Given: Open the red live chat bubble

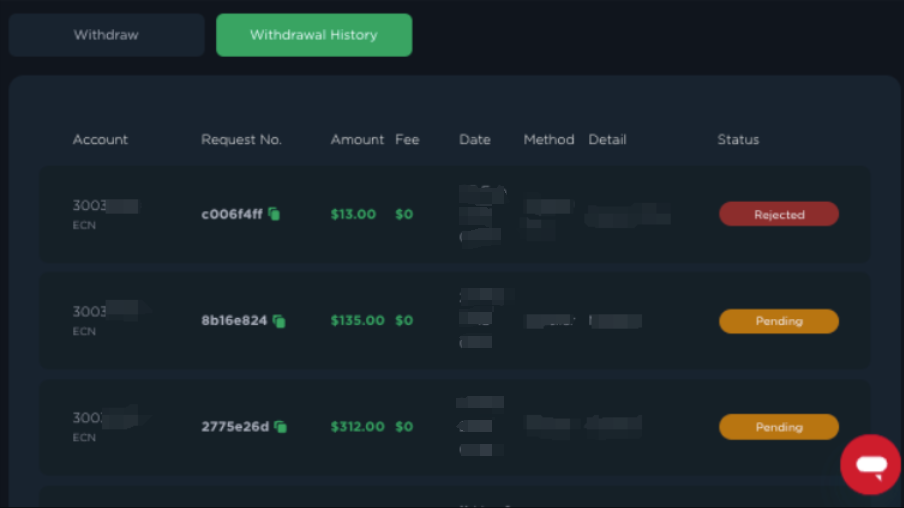Looking at the screenshot, I should click(870, 464).
